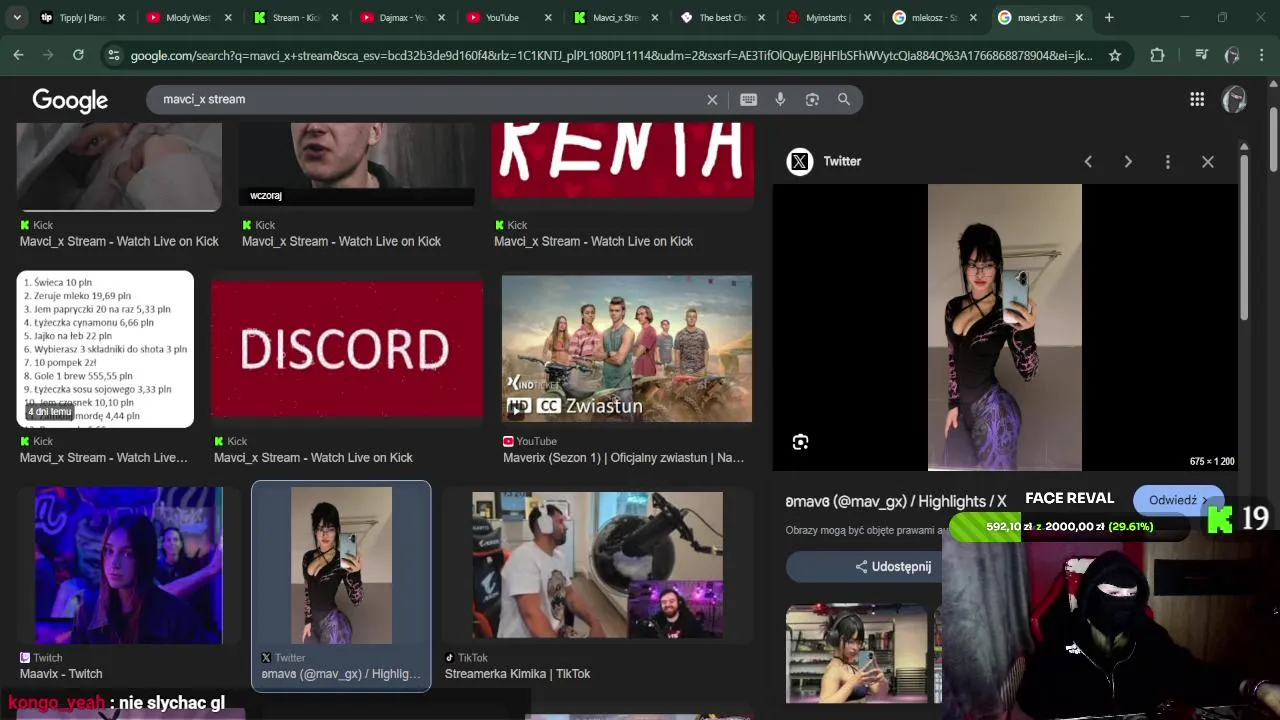Search by image with the Lens icon

[812, 99]
